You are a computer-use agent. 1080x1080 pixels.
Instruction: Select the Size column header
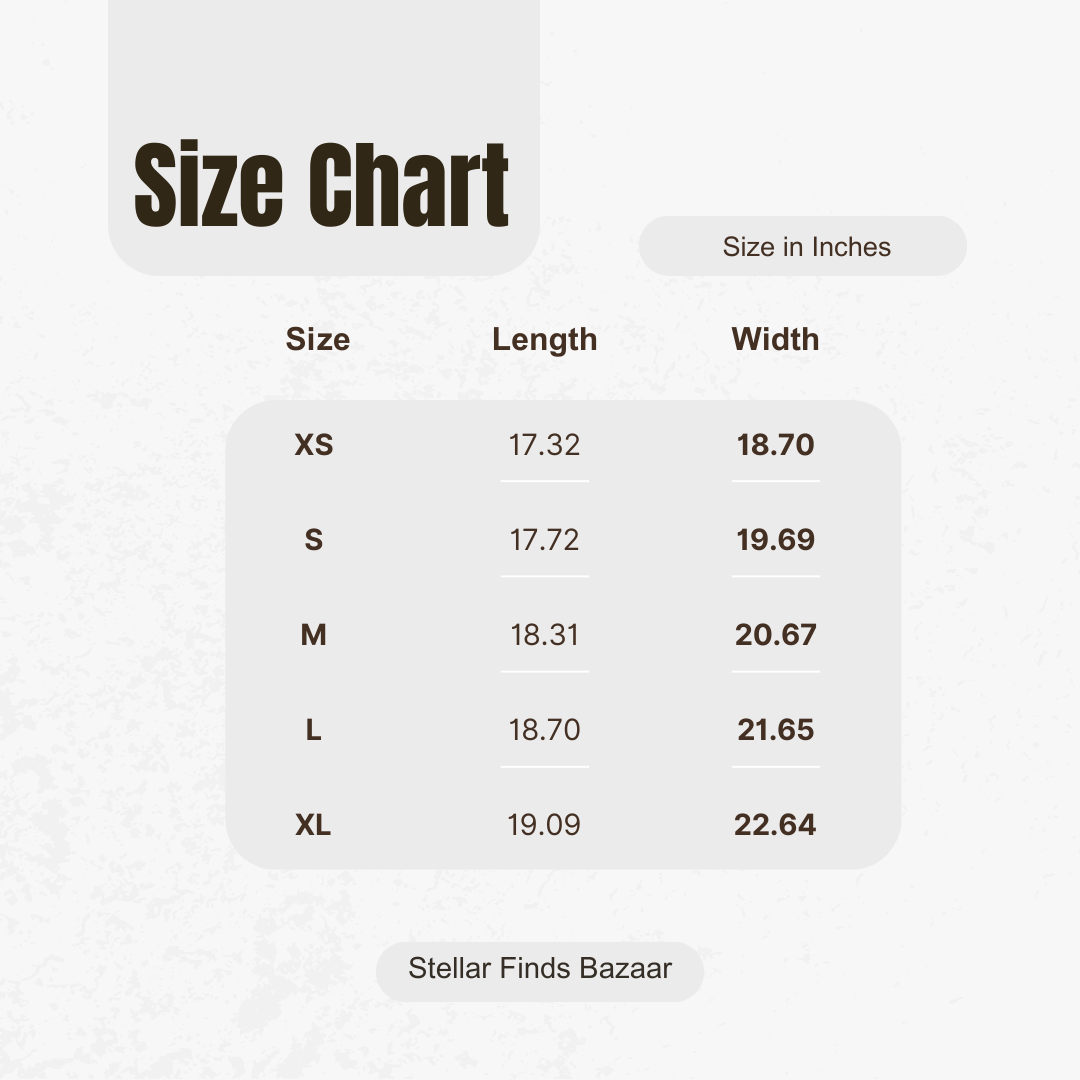click(318, 339)
